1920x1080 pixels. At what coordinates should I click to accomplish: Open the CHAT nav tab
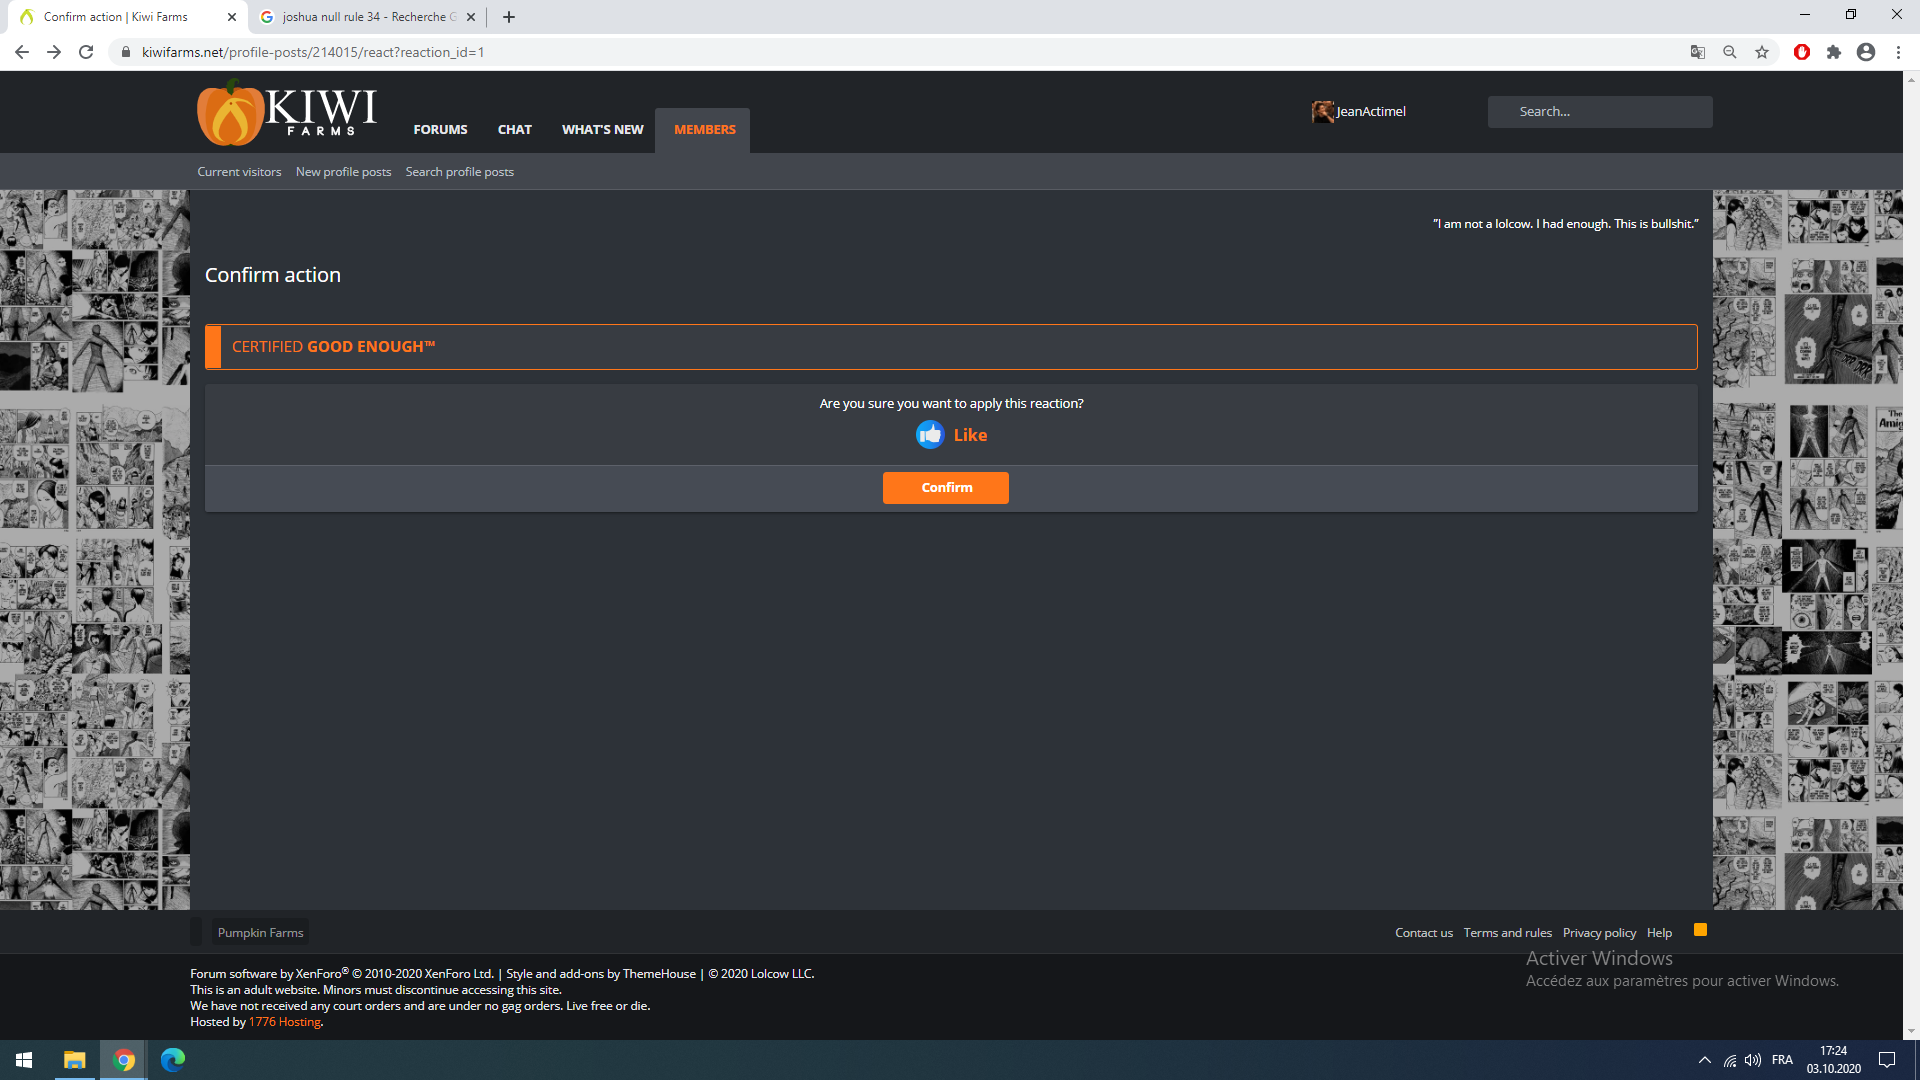(x=514, y=130)
